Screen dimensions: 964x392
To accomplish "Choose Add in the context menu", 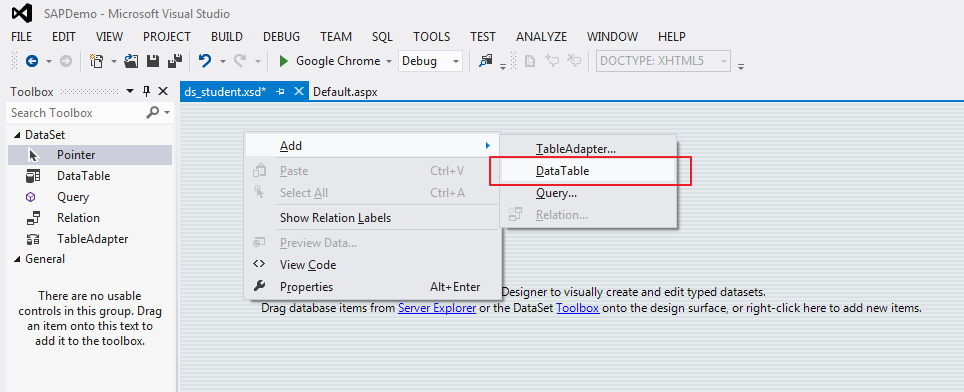I will click(373, 146).
